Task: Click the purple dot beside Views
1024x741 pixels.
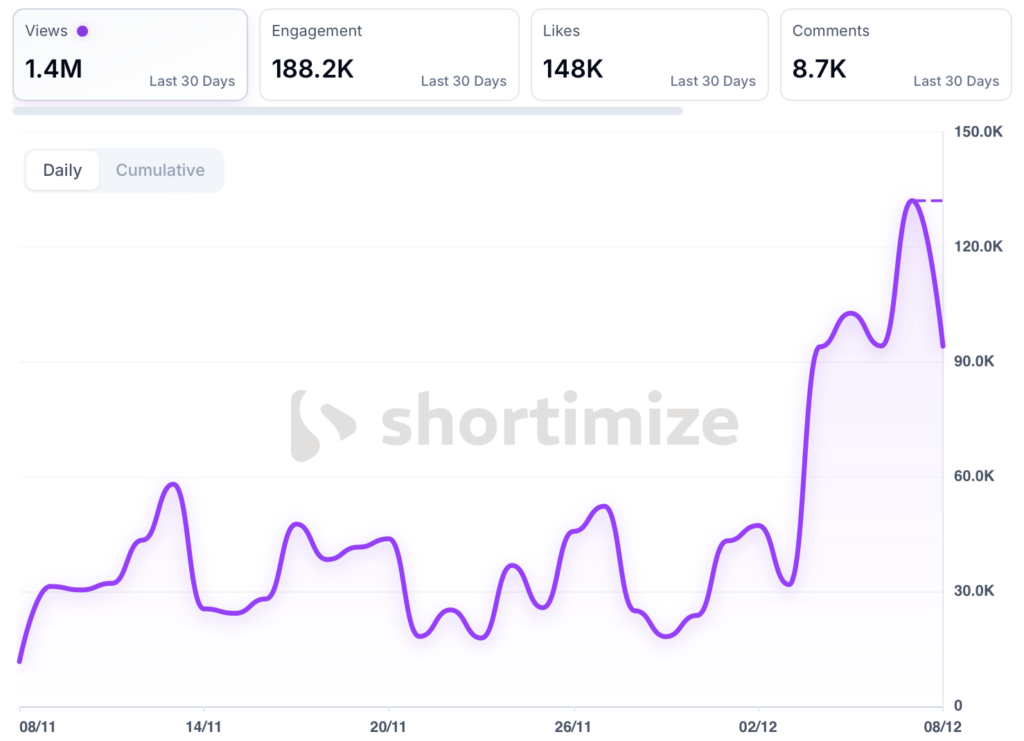Action: click(x=82, y=31)
